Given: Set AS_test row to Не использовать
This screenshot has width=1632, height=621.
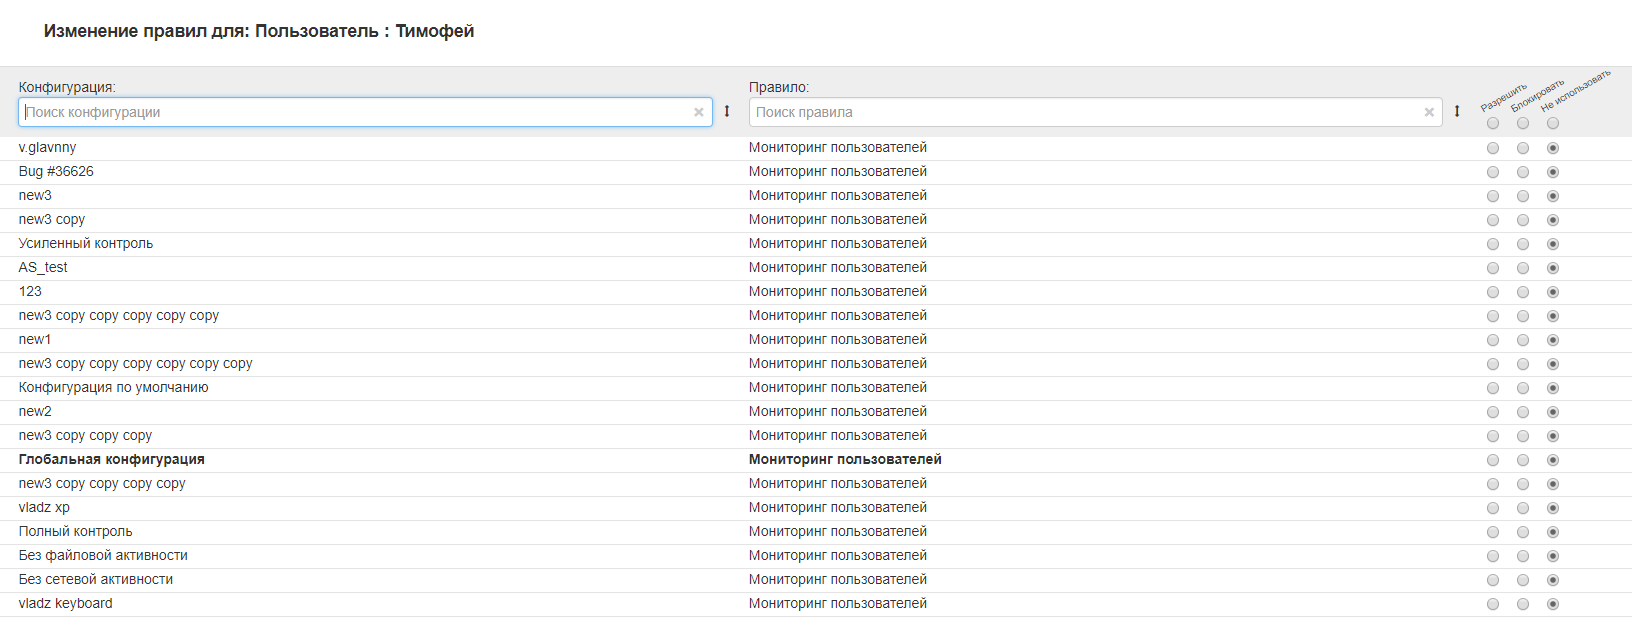Looking at the screenshot, I should tap(1553, 268).
